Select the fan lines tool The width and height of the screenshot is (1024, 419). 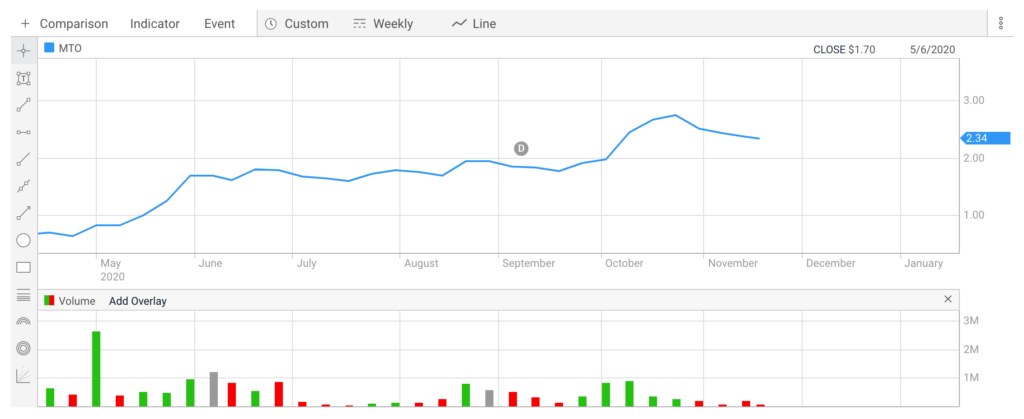coord(24,375)
